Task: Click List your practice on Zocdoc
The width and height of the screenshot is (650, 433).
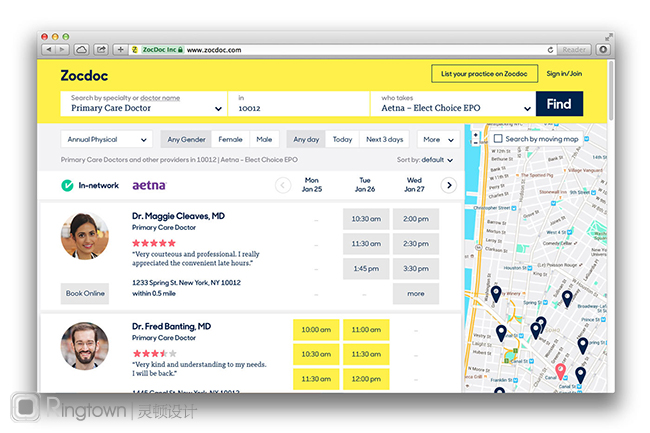Action: coord(484,74)
